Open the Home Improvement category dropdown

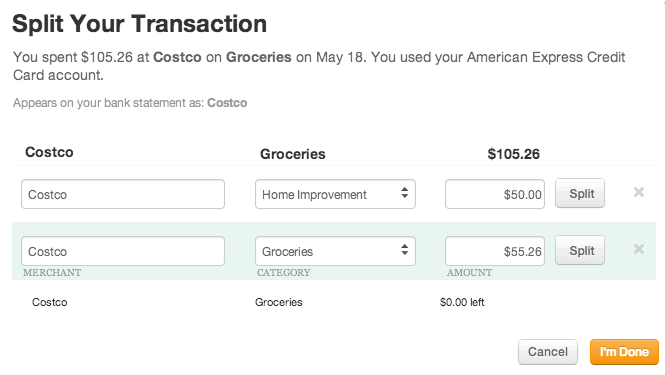[335, 194]
